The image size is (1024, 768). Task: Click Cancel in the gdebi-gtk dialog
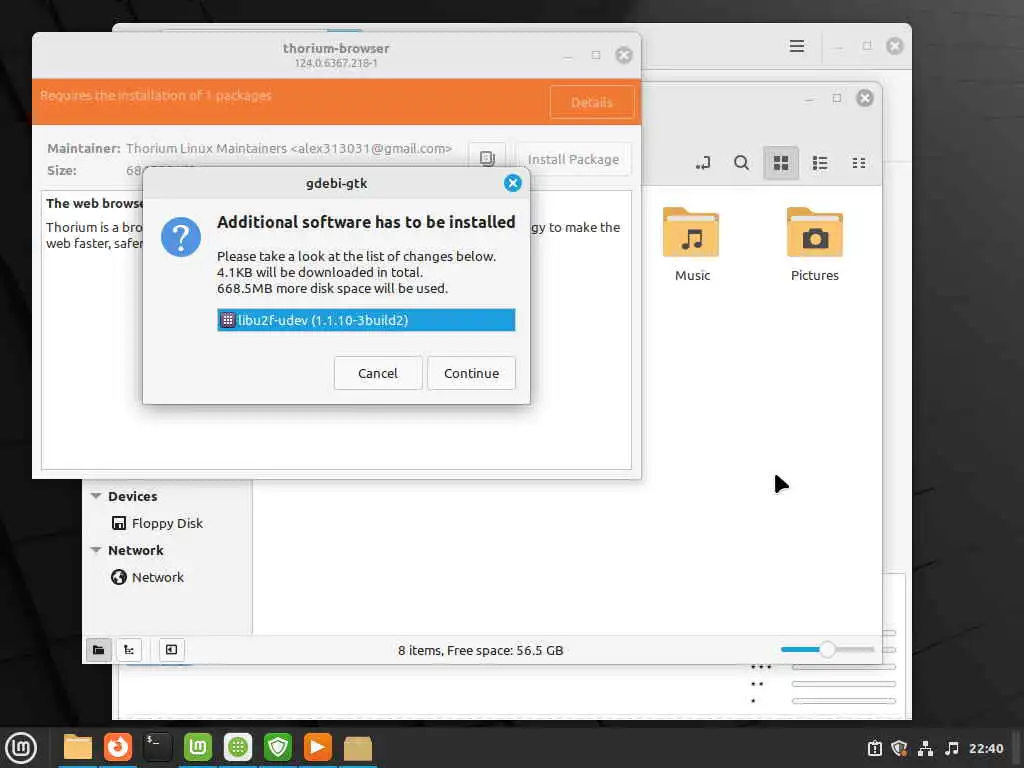[377, 373]
